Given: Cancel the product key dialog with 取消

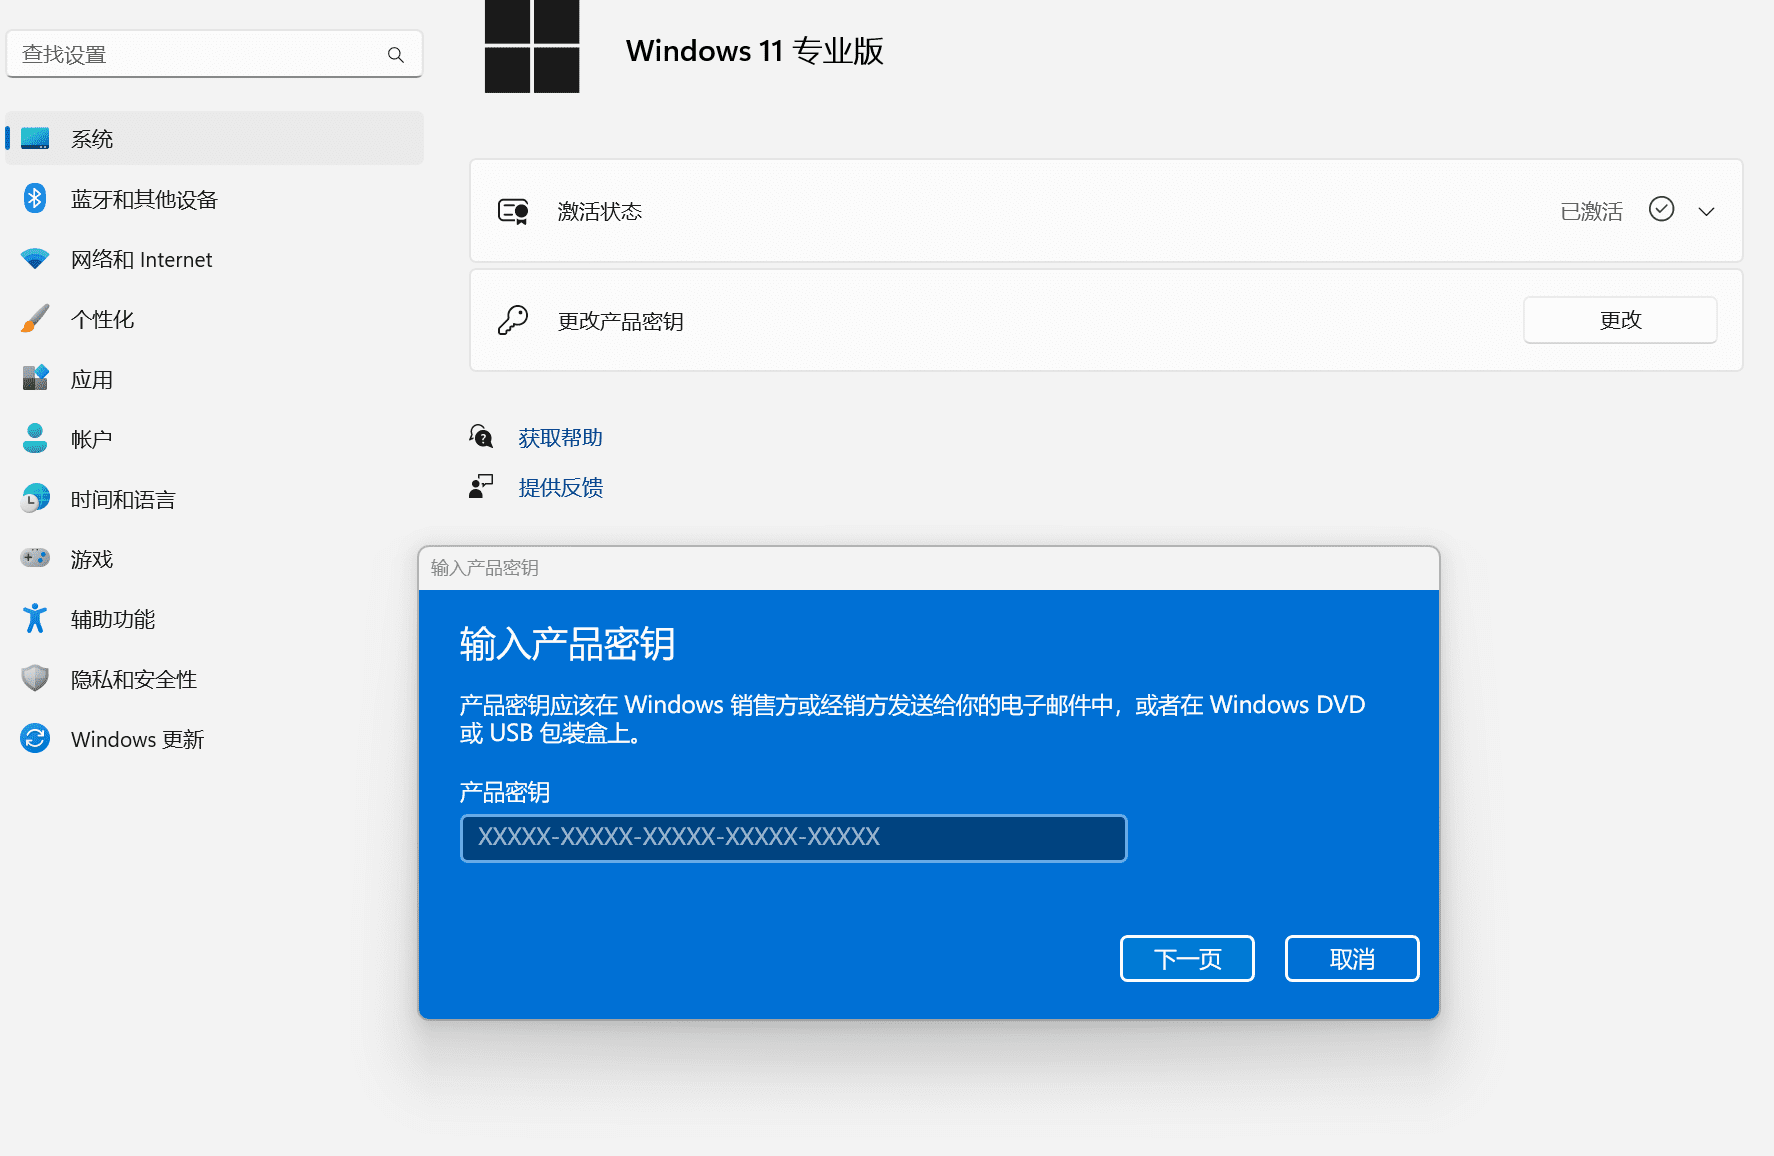Looking at the screenshot, I should click(x=1351, y=959).
